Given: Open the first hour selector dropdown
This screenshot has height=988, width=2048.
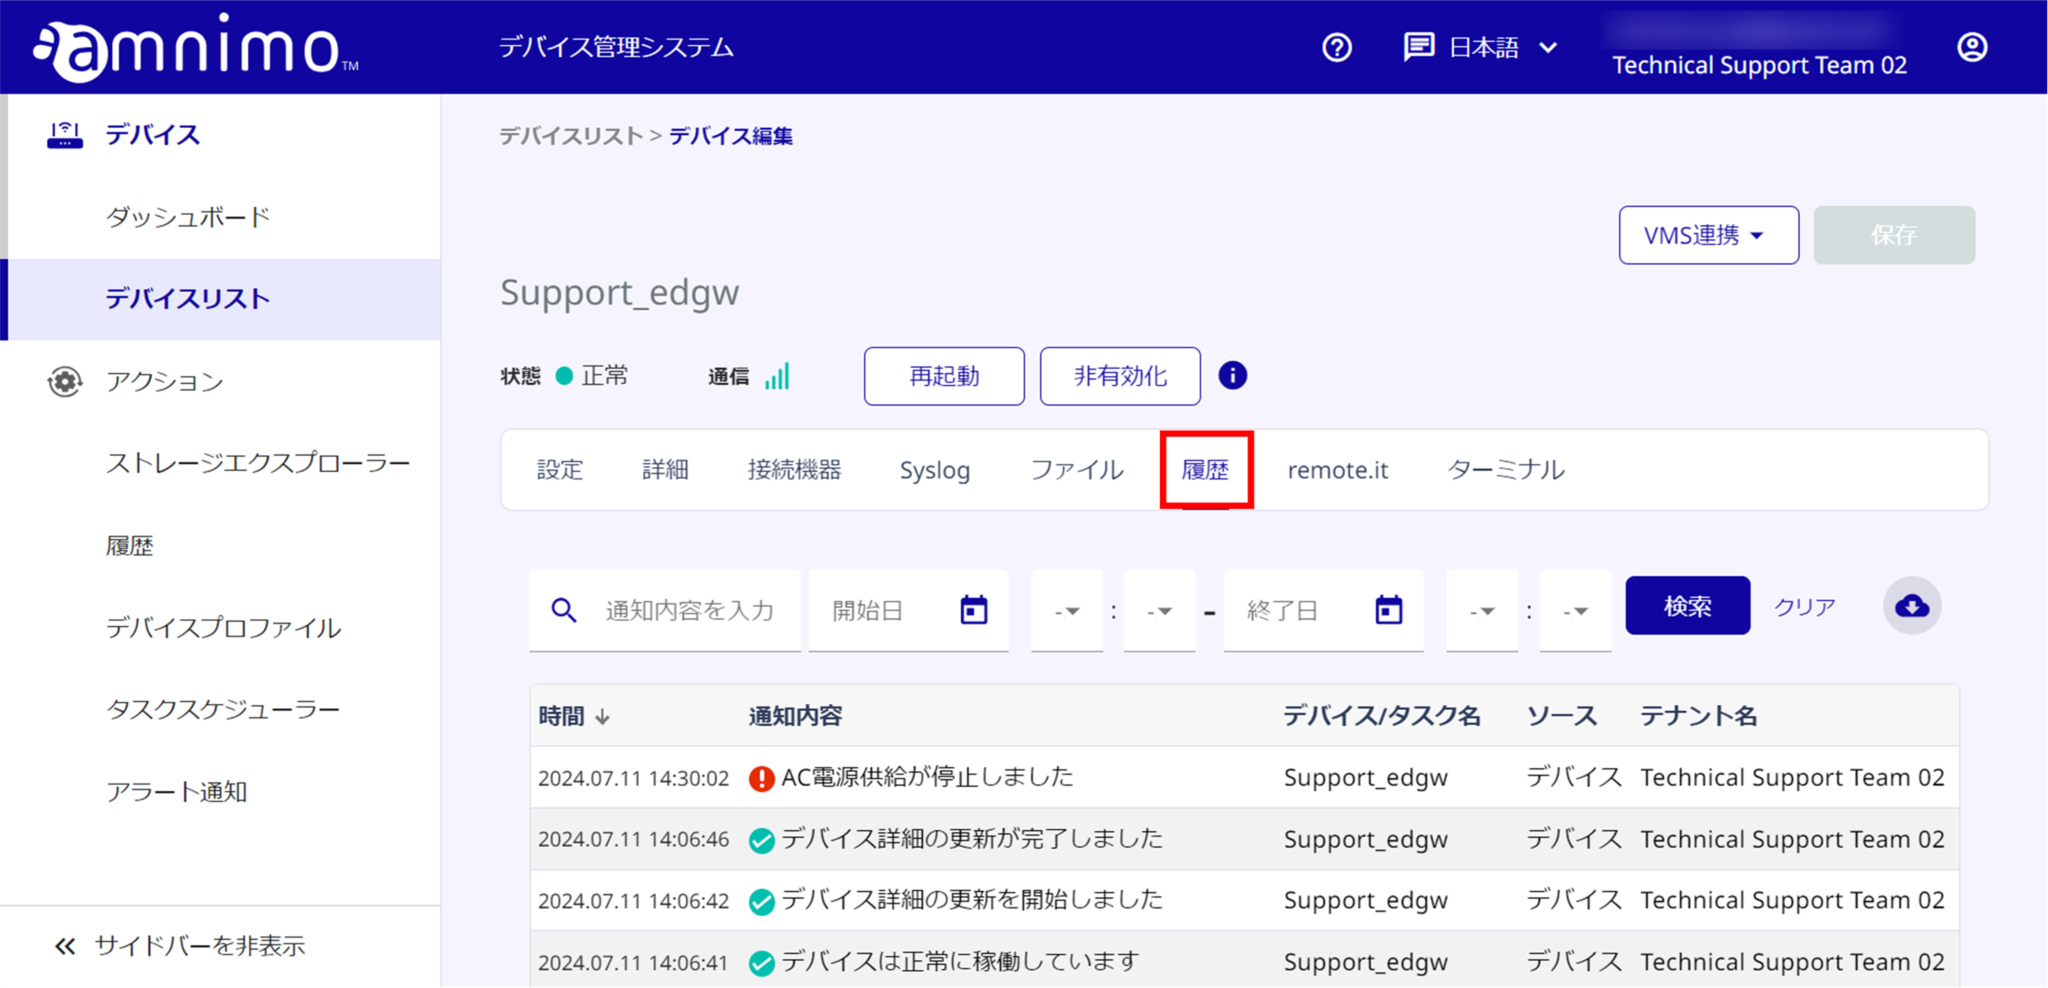Looking at the screenshot, I should [1067, 611].
